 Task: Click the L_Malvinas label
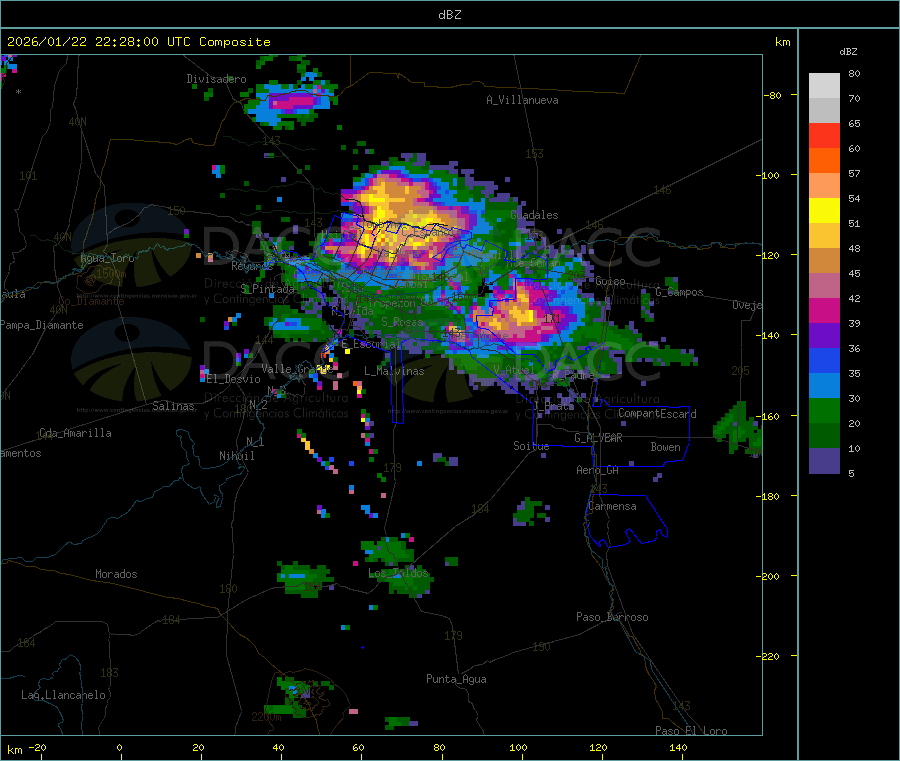394,371
